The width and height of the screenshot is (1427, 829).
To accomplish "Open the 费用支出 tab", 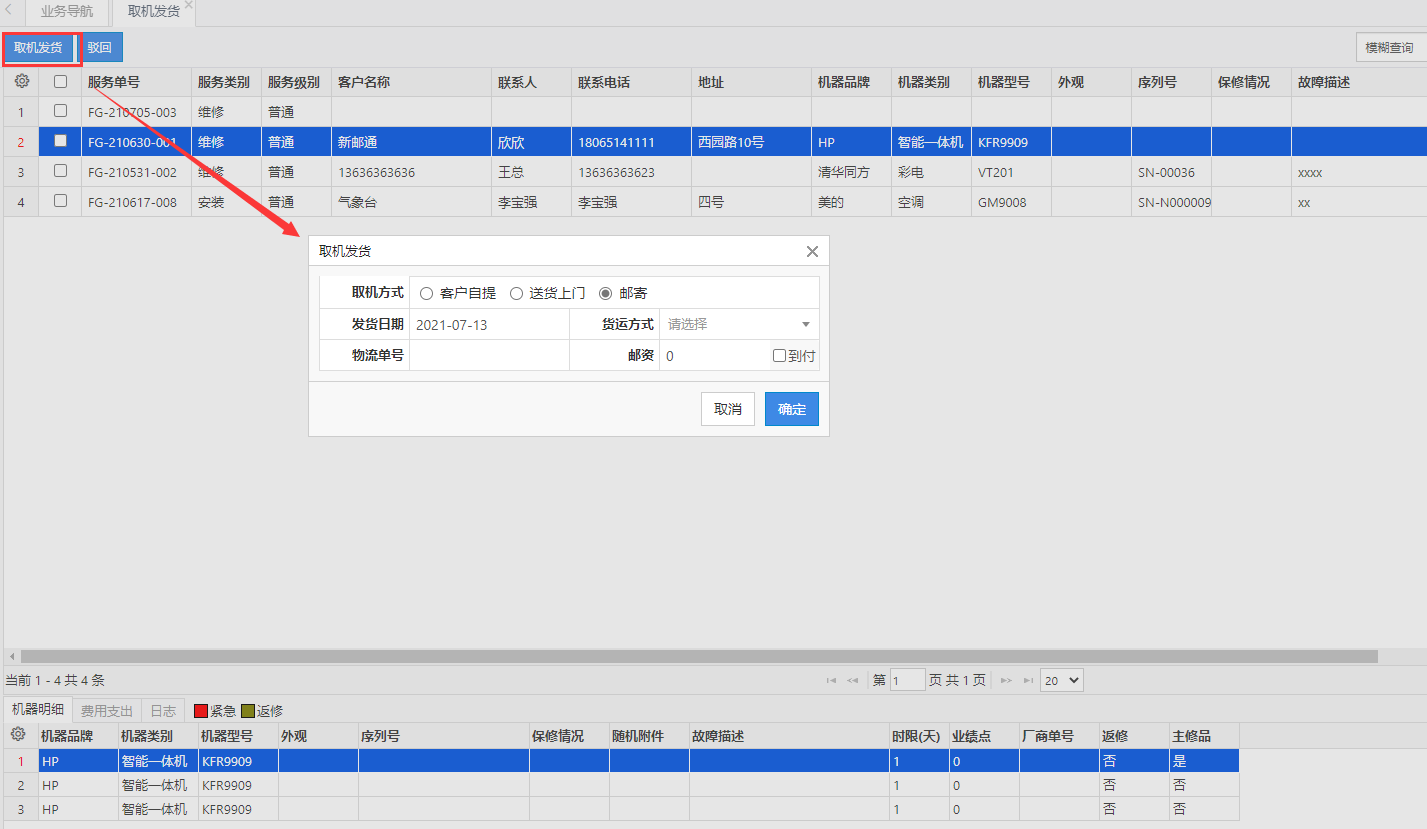I will click(x=107, y=711).
